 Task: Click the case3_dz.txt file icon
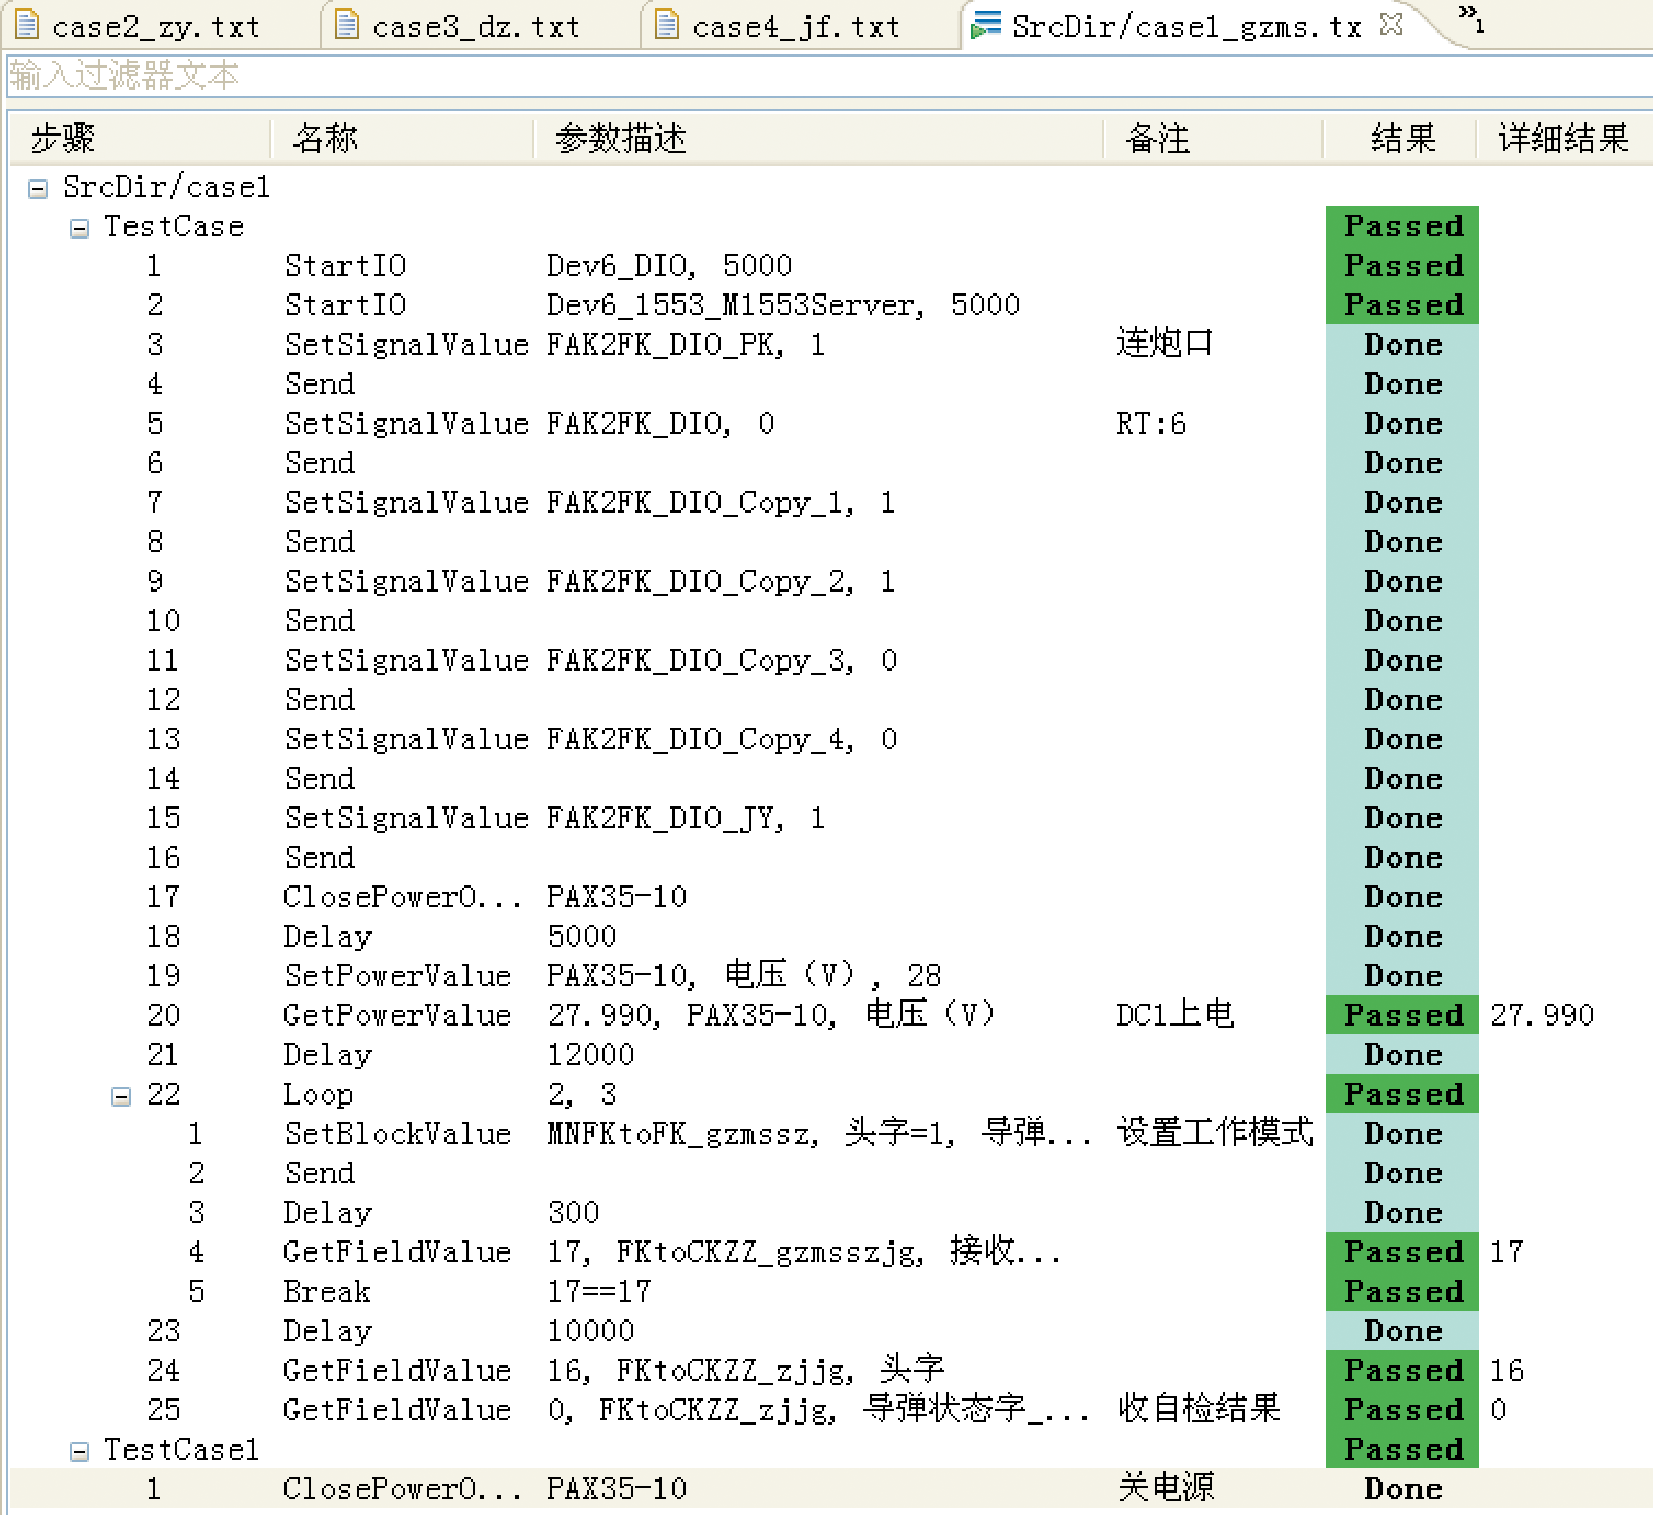tap(347, 24)
